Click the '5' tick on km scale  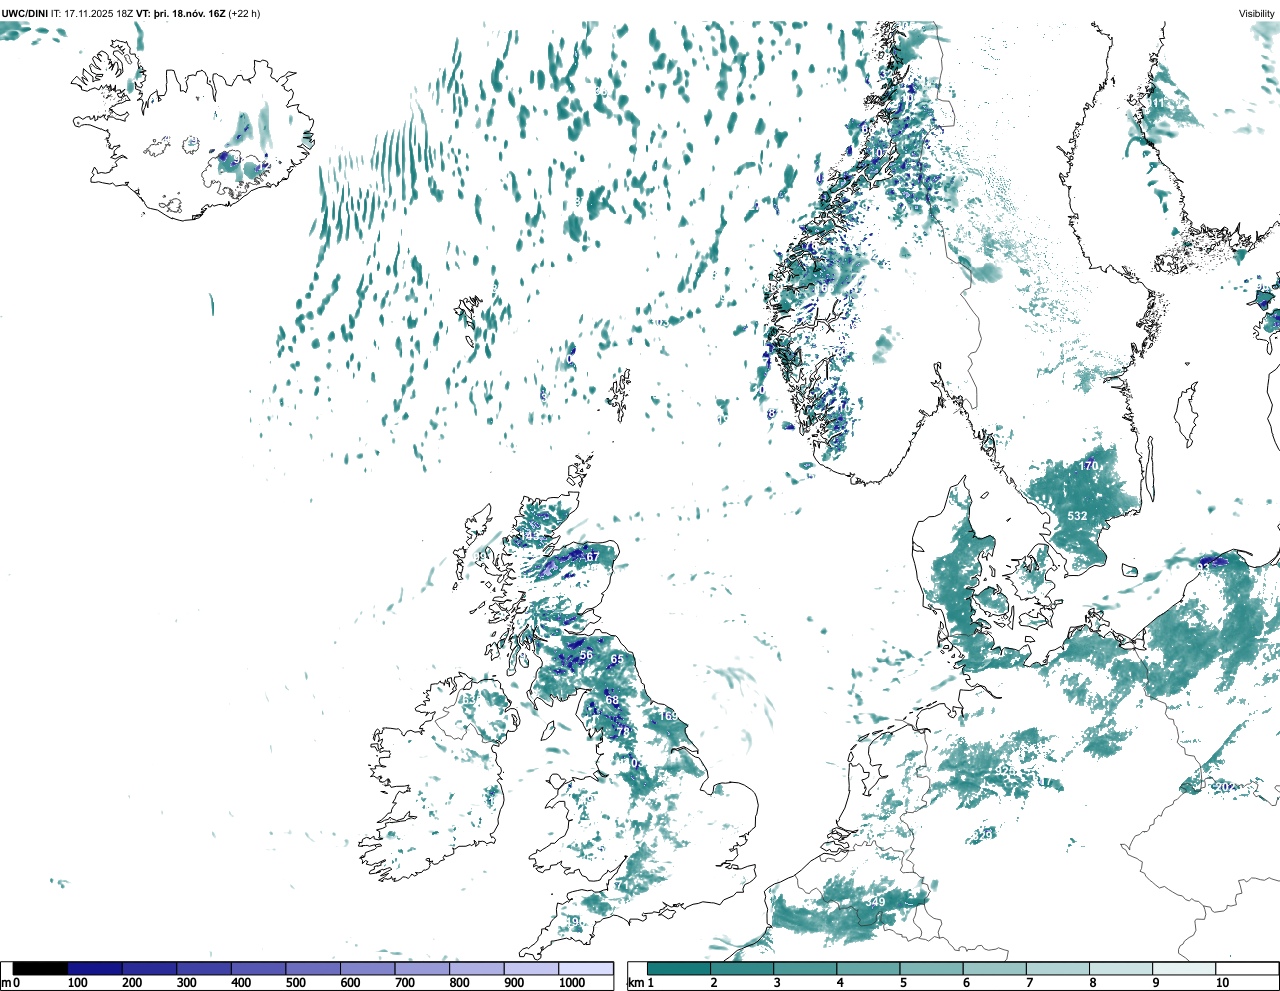[902, 983]
